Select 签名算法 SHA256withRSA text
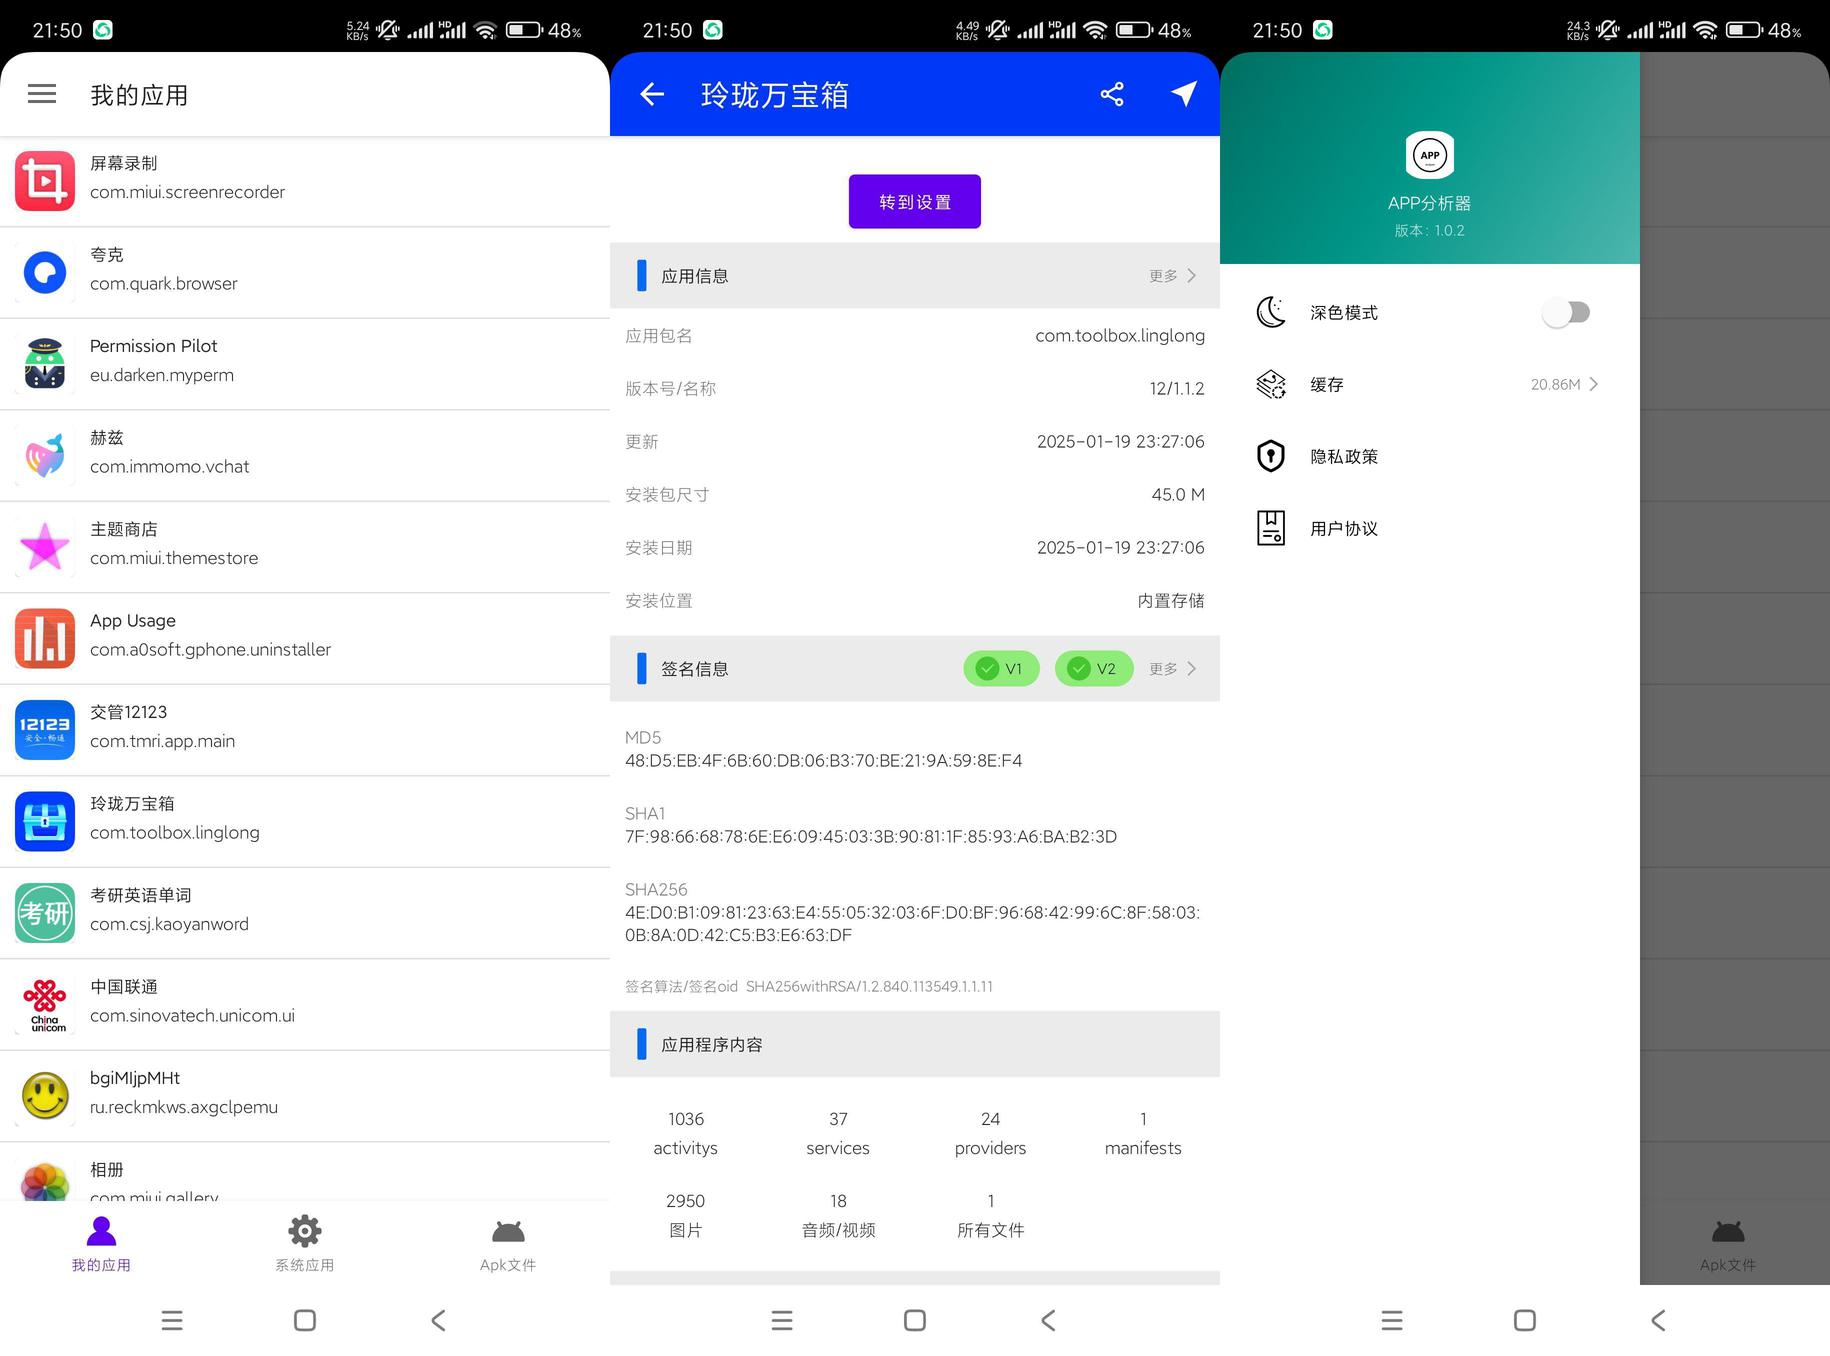The image size is (1830, 1356). (869, 986)
